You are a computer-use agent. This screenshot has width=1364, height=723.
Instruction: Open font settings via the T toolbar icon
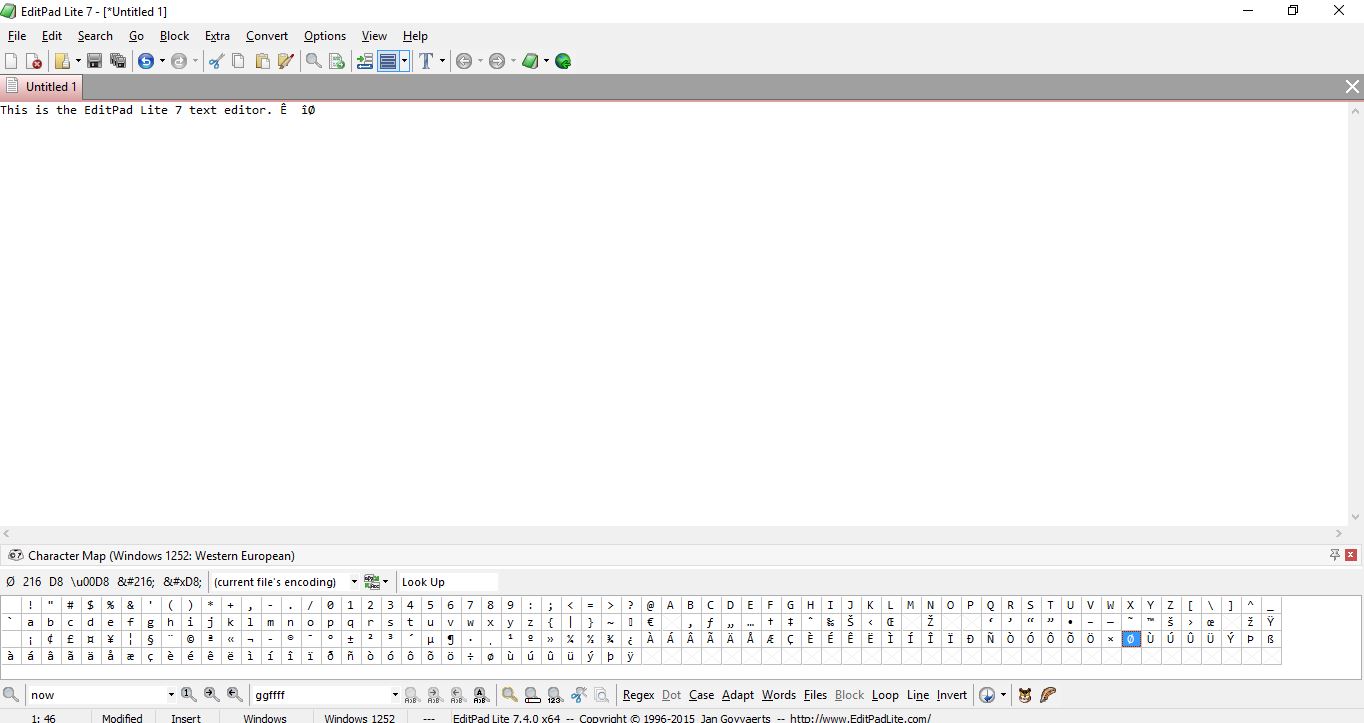click(426, 61)
